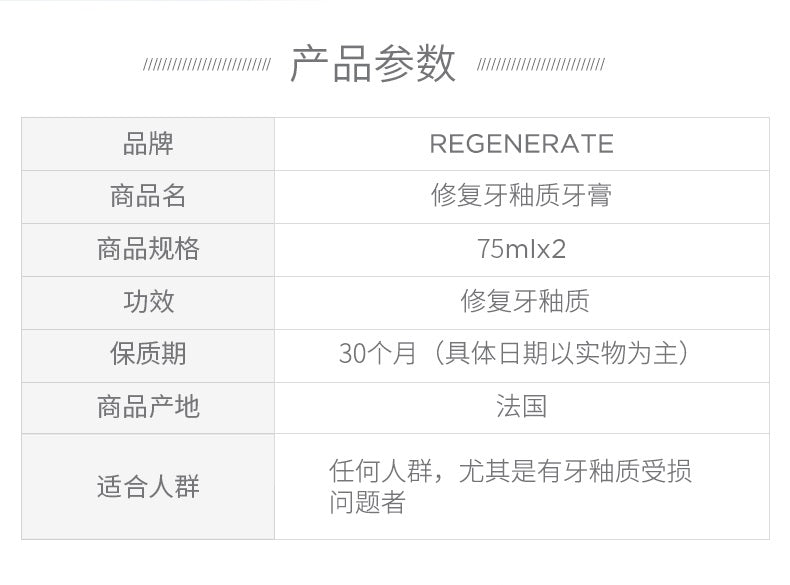Select the 适合人群 label cell
790x585 pixels.
(x=148, y=487)
